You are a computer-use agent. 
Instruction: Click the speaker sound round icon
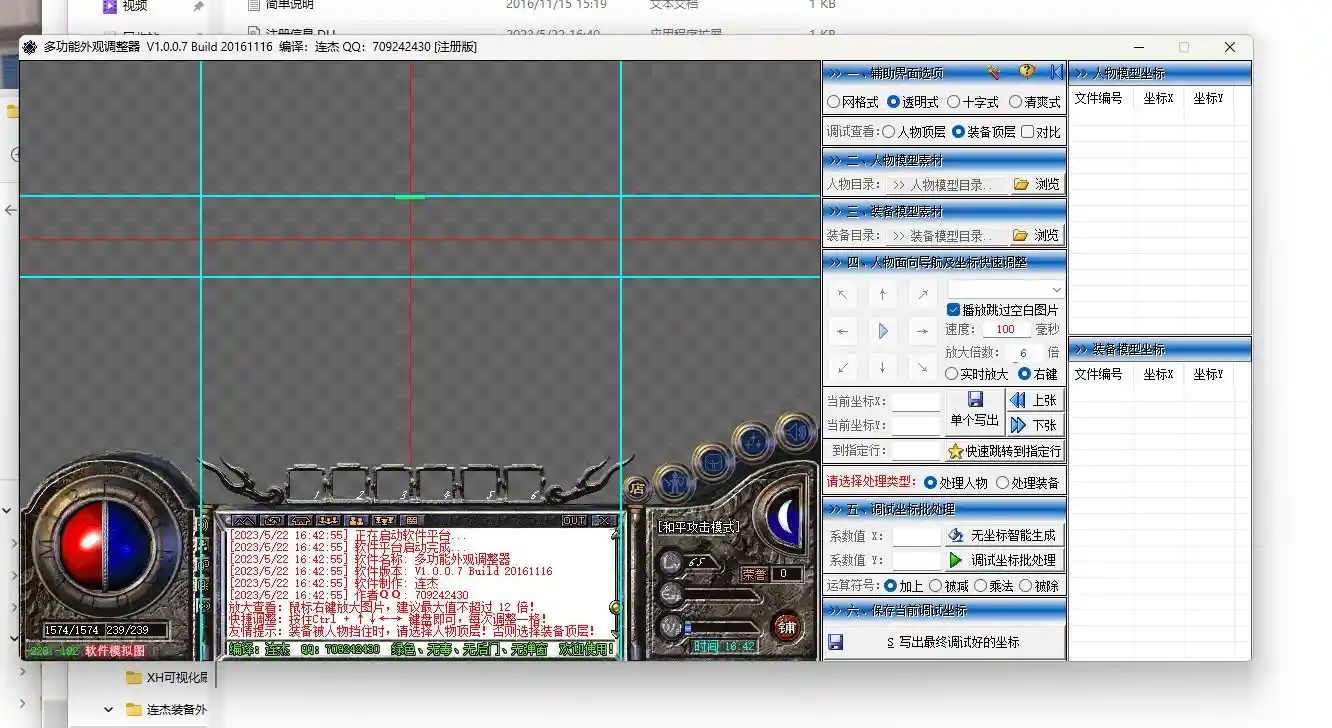pyautogui.click(x=794, y=432)
